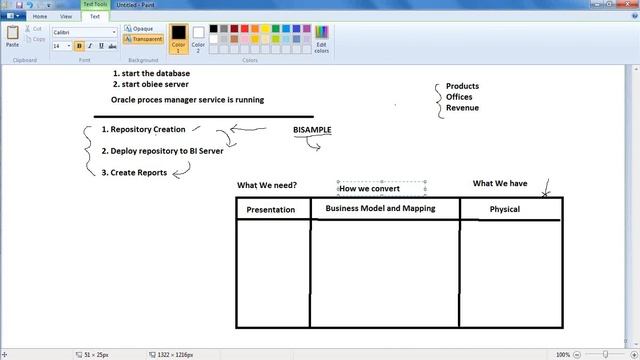Click 'Oracle proces manager service is running' text
This screenshot has height=360, width=640.
[187, 100]
